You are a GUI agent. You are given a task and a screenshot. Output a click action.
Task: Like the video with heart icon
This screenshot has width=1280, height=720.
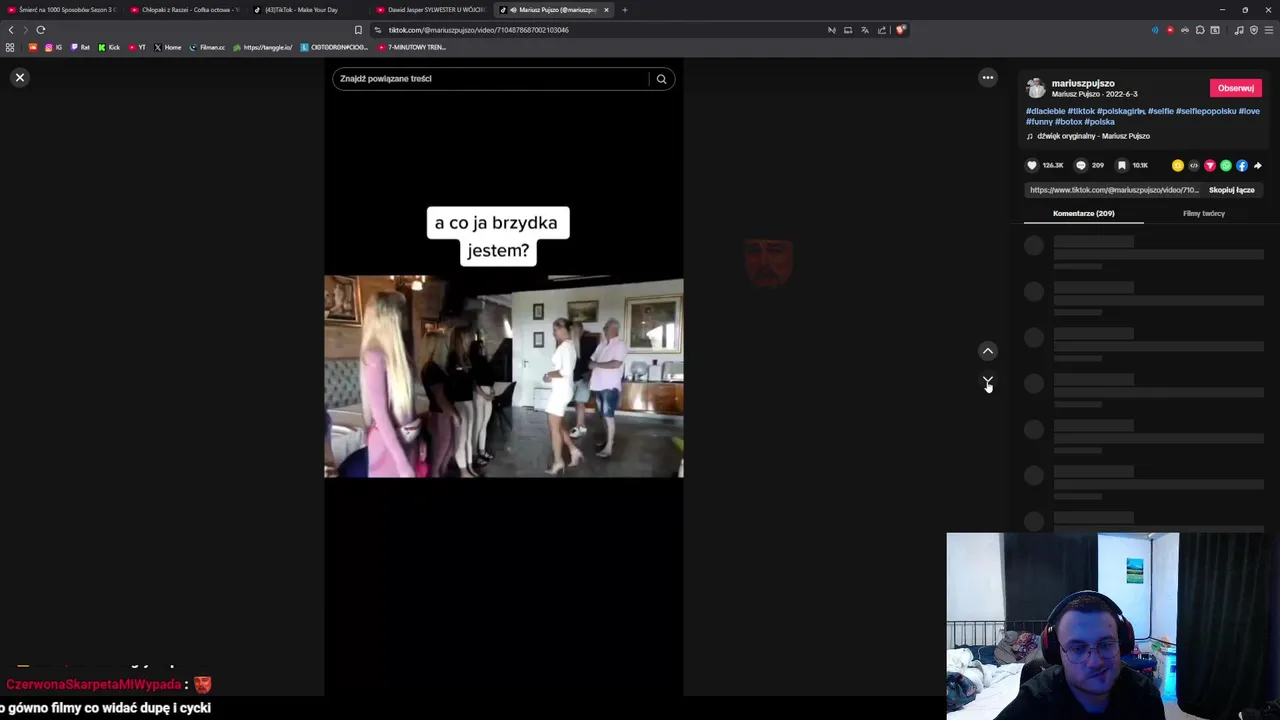click(x=1032, y=166)
